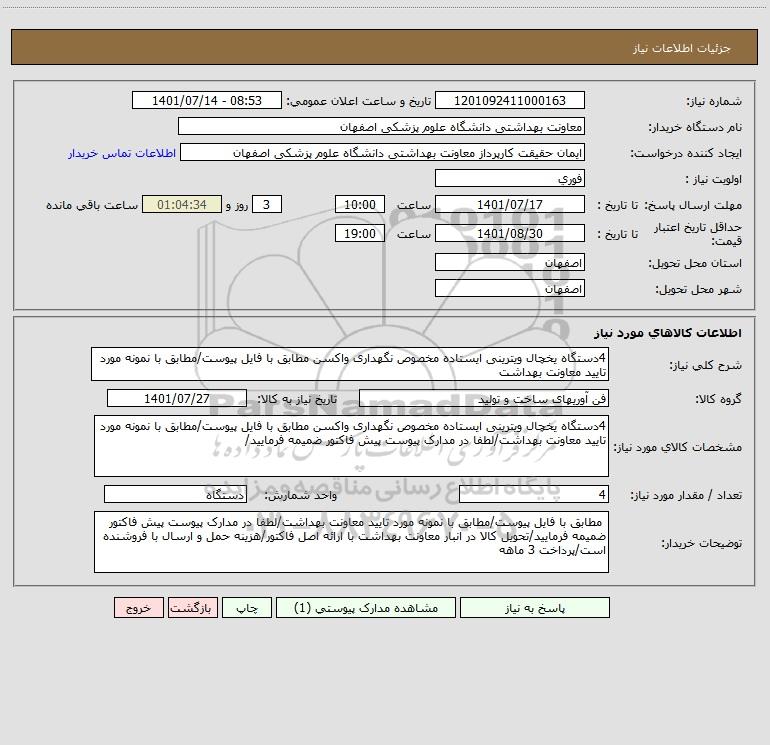Click the شرح کلی نیاز label
The image size is (770, 745).
coord(706,366)
